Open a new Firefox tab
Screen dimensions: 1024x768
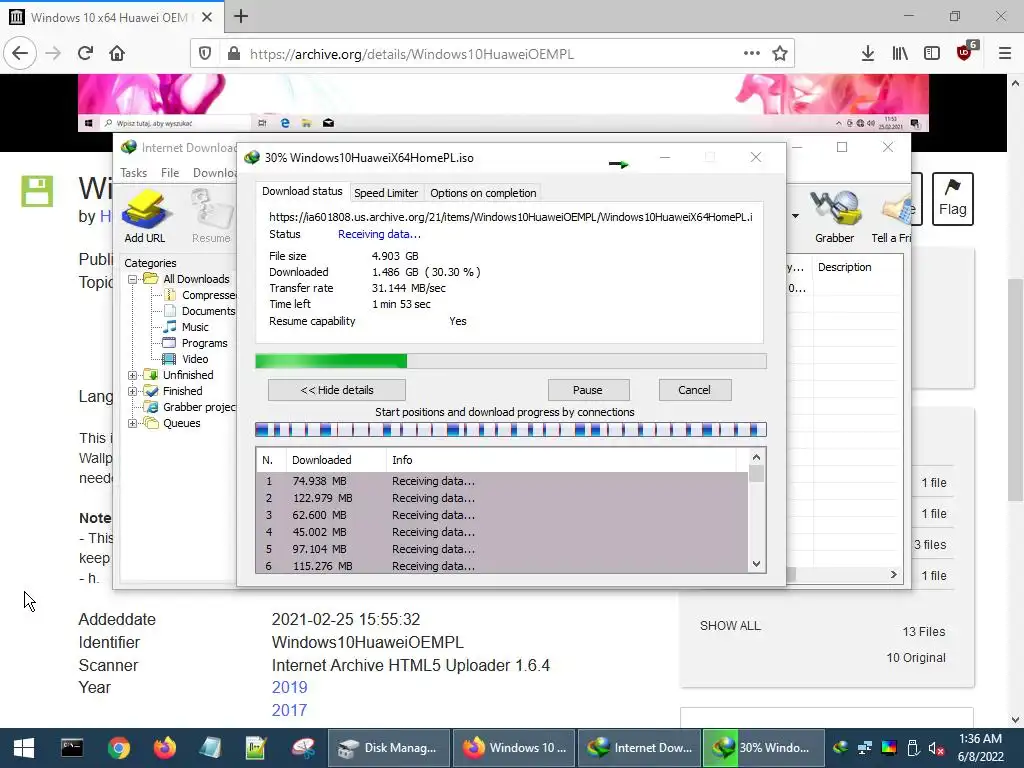[x=241, y=16]
